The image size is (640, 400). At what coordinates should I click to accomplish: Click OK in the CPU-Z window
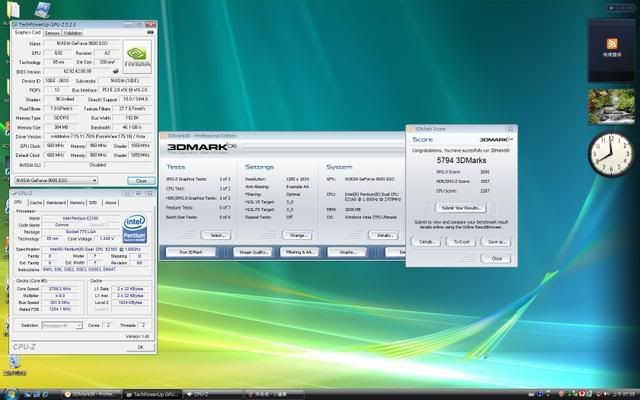pyautogui.click(x=140, y=347)
